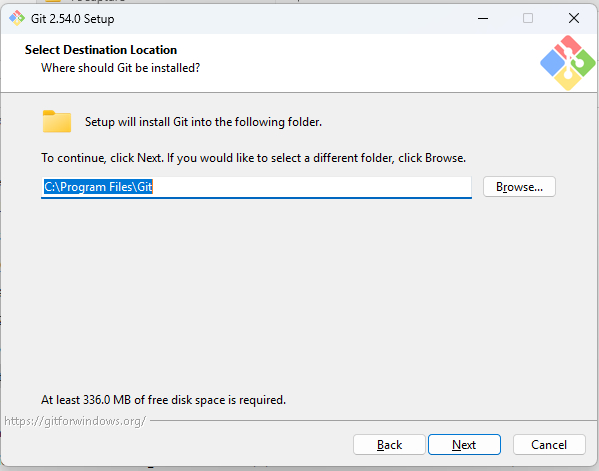Image resolution: width=599 pixels, height=471 pixels.
Task: Click the '336.0 MB' disk space notice
Action: point(163,400)
